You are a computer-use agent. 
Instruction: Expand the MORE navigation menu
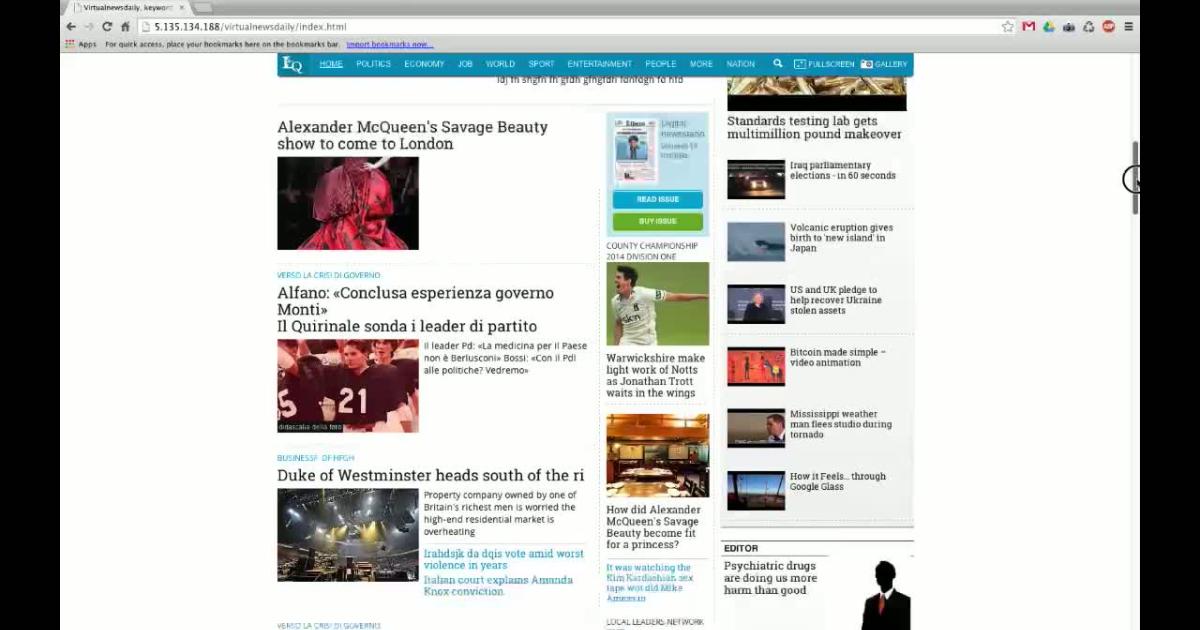click(x=701, y=64)
